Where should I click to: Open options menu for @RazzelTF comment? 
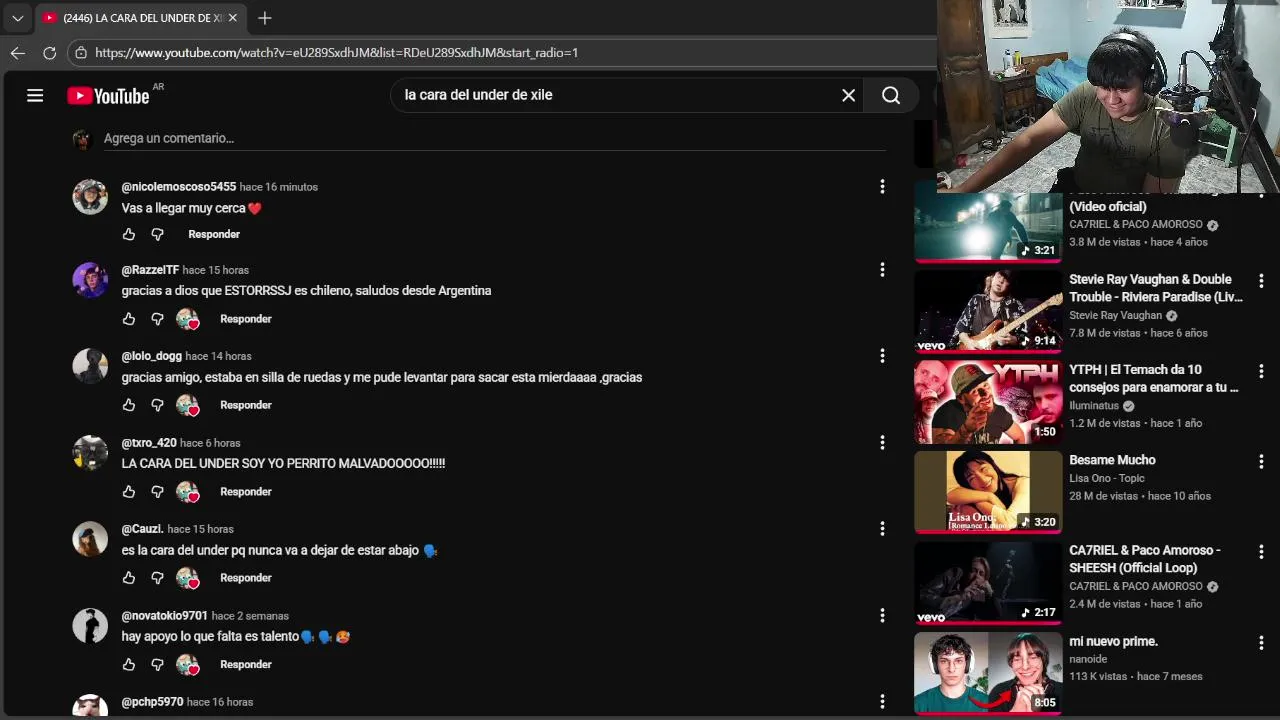882,269
